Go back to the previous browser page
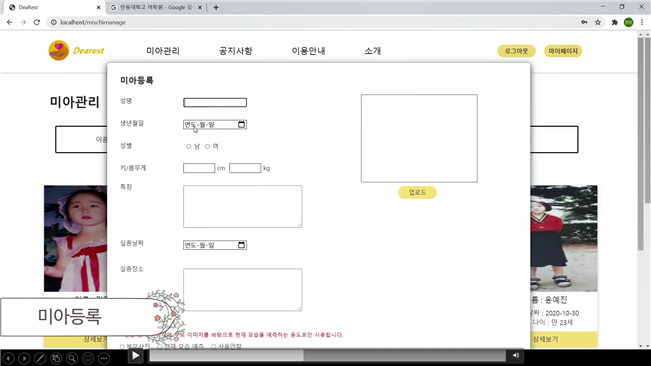Viewport: 651px width, 366px height. tap(10, 22)
